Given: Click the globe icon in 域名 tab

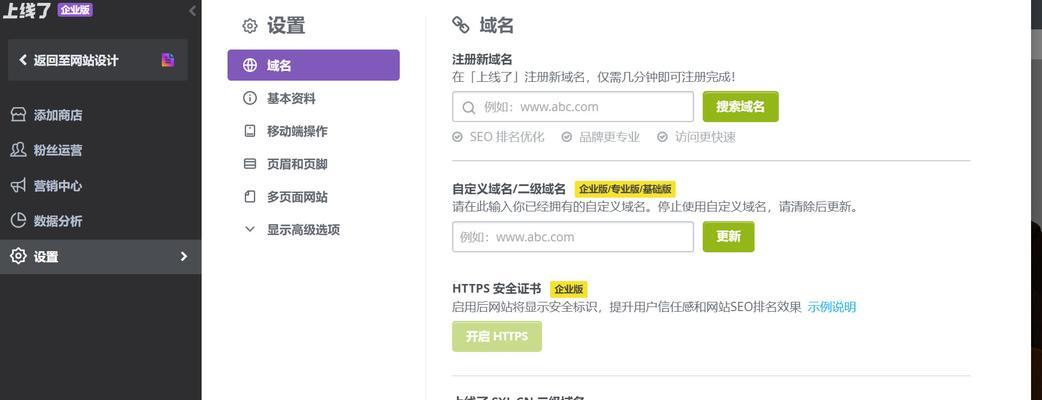Looking at the screenshot, I should (250, 65).
